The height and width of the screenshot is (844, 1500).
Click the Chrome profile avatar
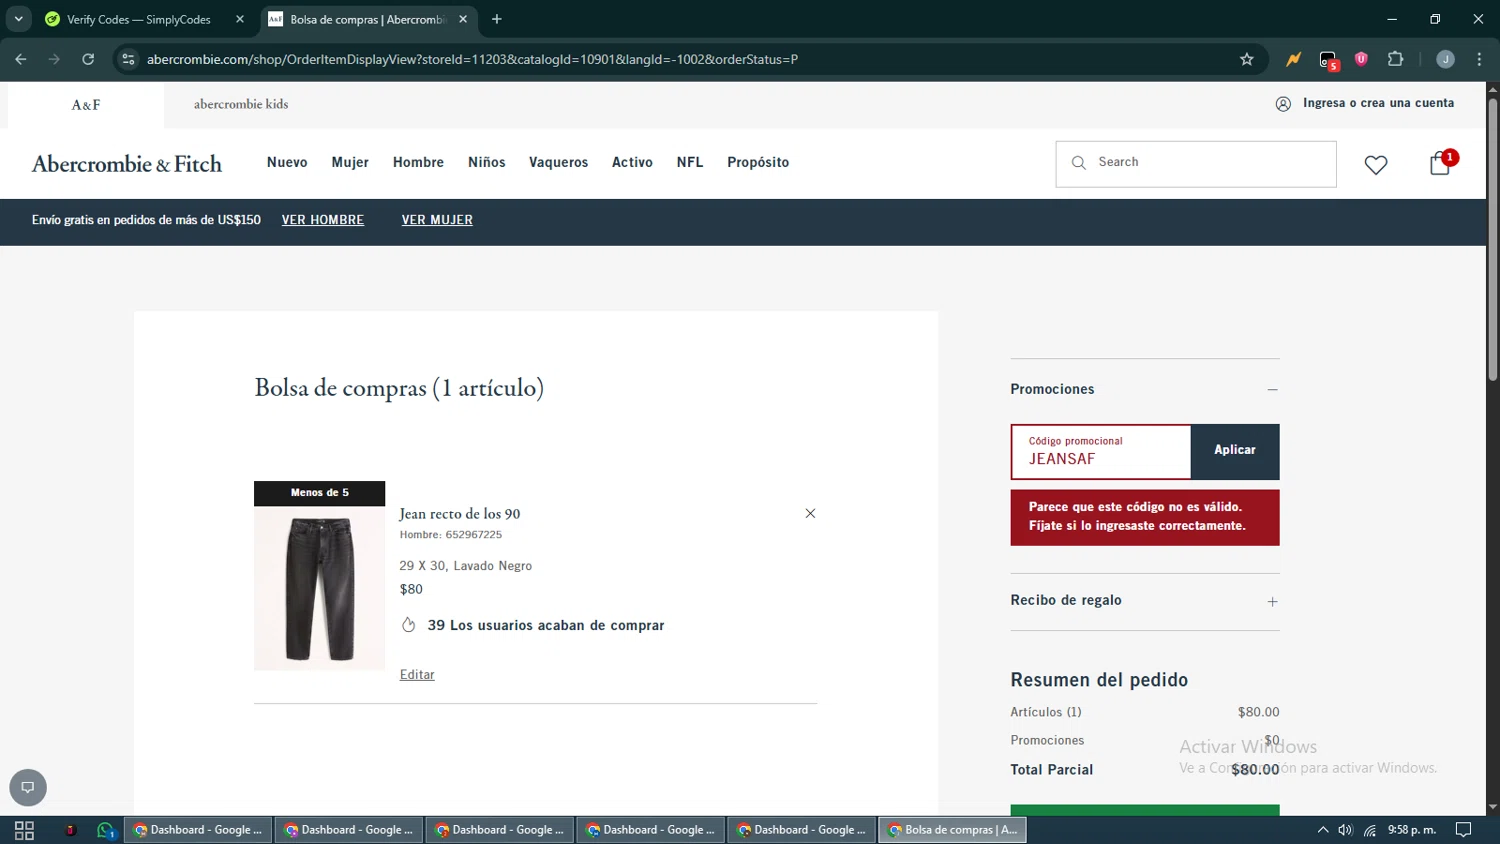pos(1445,59)
